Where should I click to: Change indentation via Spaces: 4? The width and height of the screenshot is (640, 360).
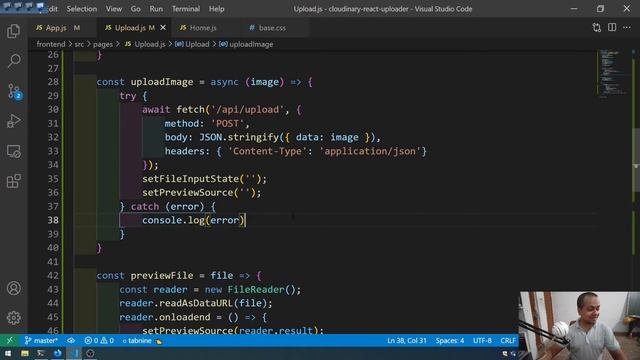pyautogui.click(x=449, y=340)
